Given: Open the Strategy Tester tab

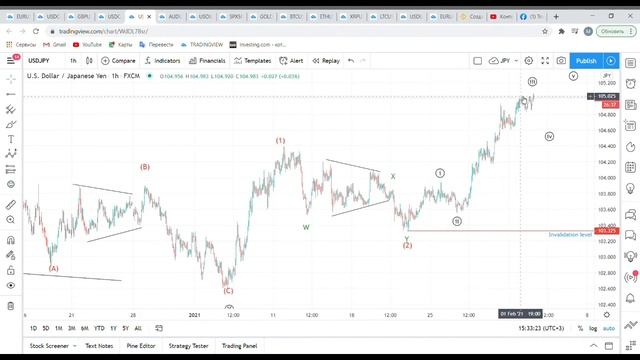Looking at the screenshot, I should pos(188,346).
